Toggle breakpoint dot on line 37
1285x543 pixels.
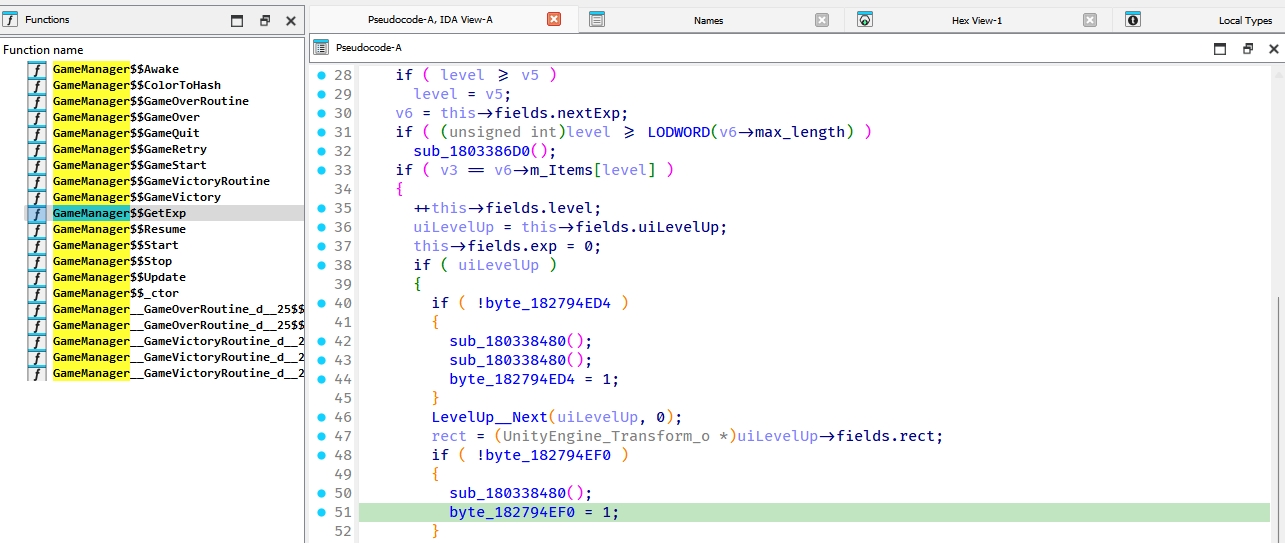pyautogui.click(x=321, y=246)
